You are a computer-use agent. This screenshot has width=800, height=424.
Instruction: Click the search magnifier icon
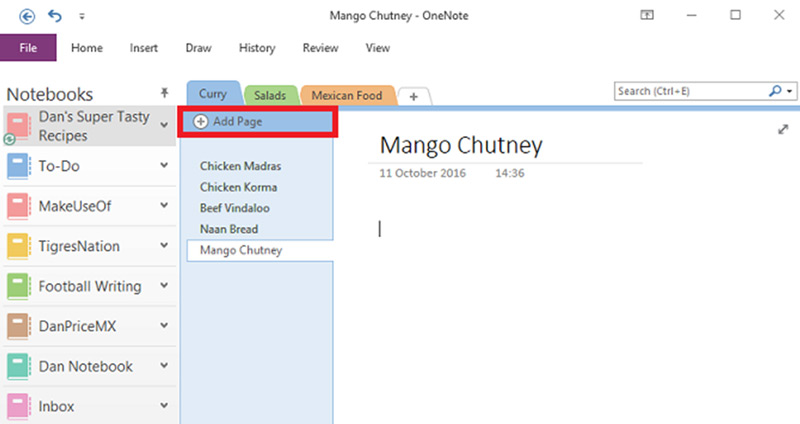pos(776,91)
